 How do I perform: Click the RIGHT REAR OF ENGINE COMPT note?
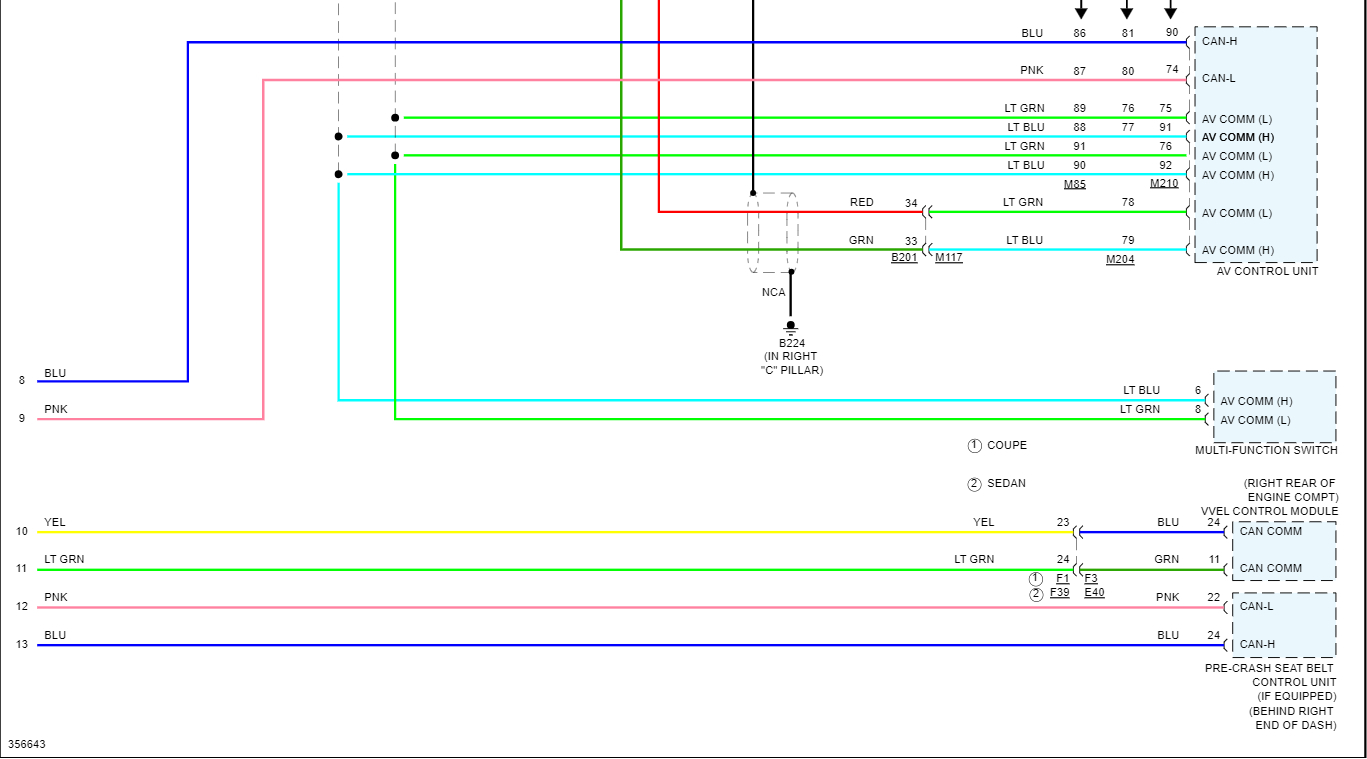tap(1290, 491)
